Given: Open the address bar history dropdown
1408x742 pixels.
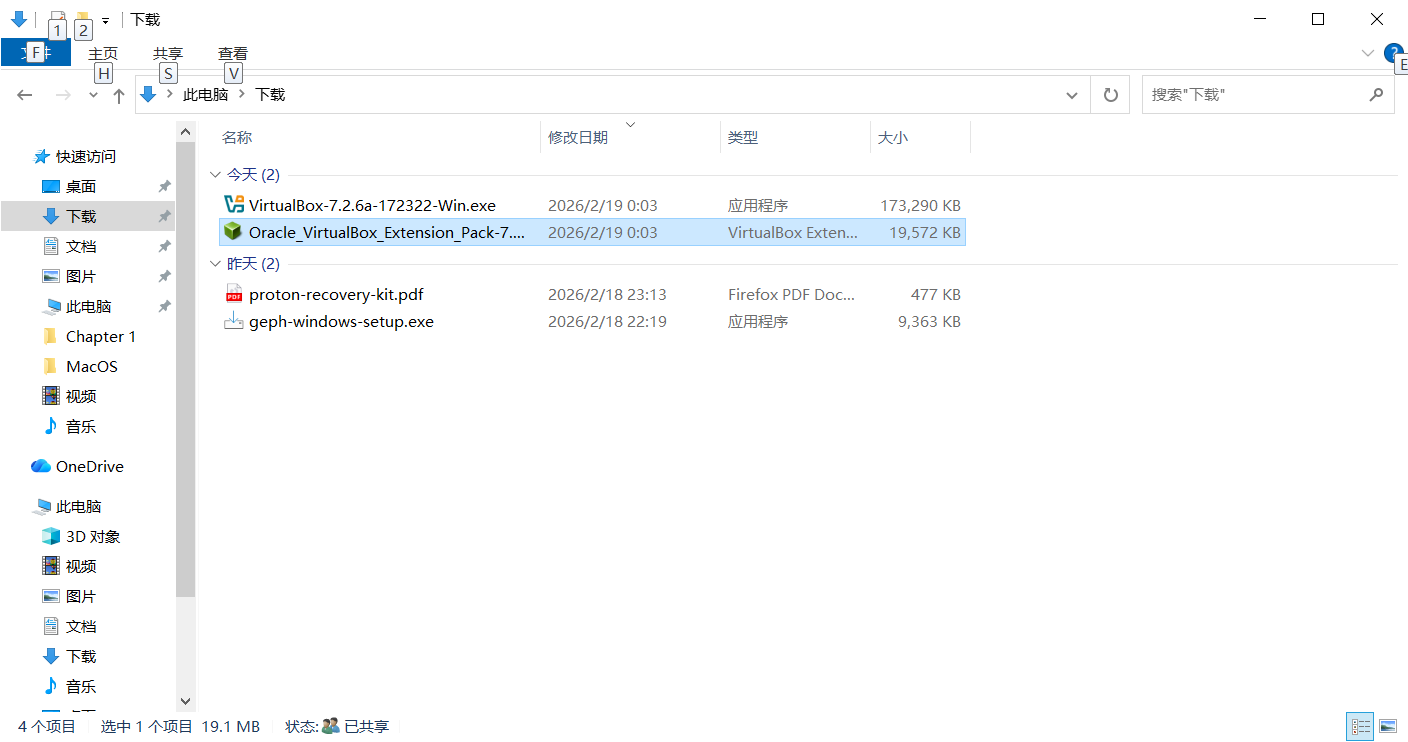Looking at the screenshot, I should [1072, 95].
